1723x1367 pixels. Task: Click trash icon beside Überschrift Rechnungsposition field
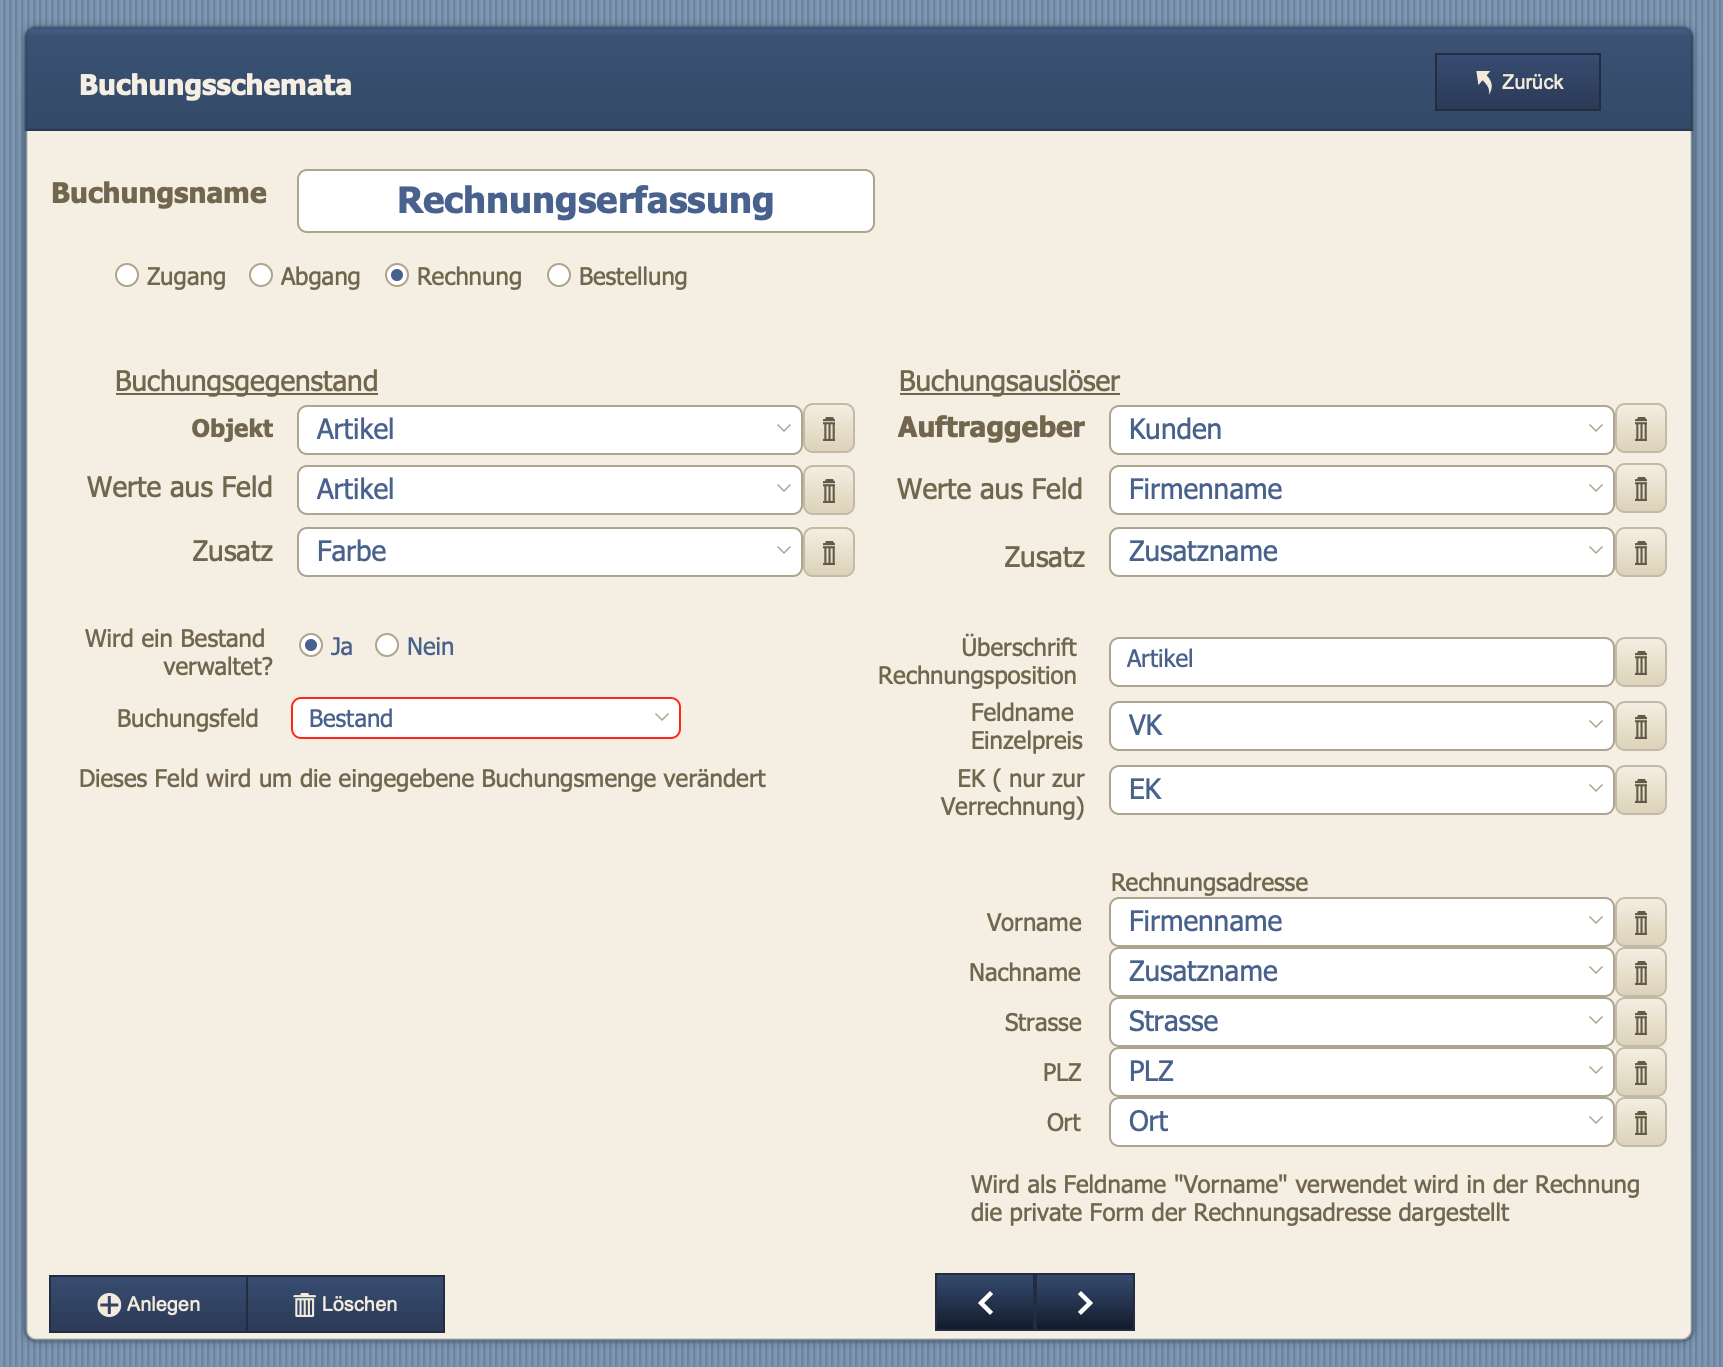tap(1641, 663)
